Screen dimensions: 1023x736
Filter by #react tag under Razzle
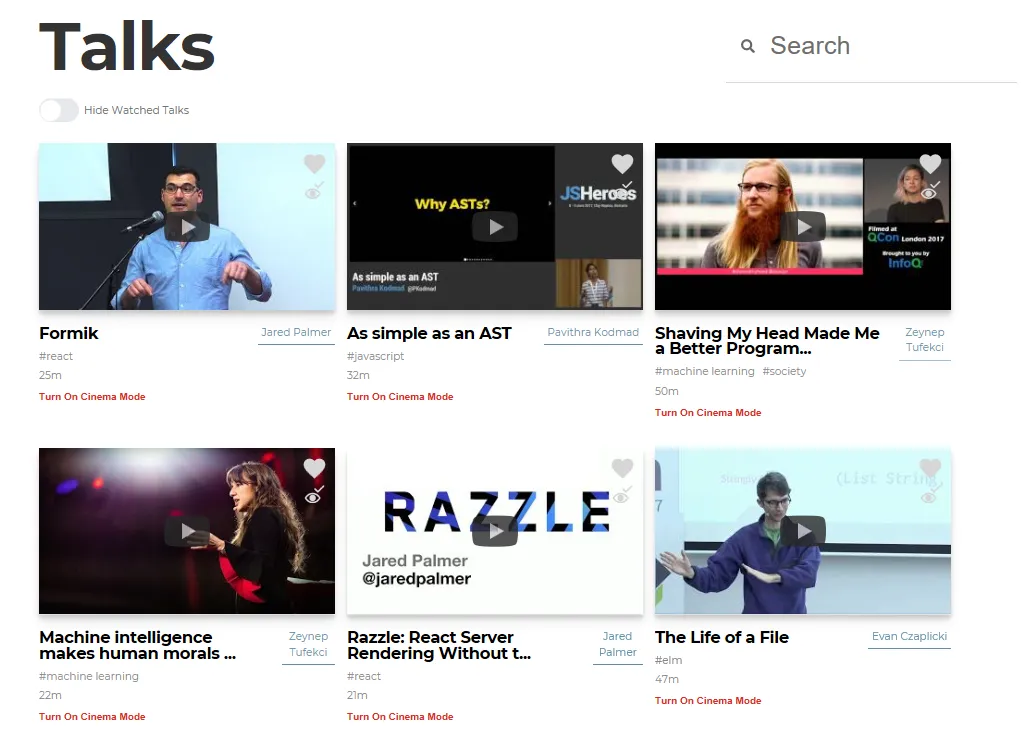tap(364, 676)
